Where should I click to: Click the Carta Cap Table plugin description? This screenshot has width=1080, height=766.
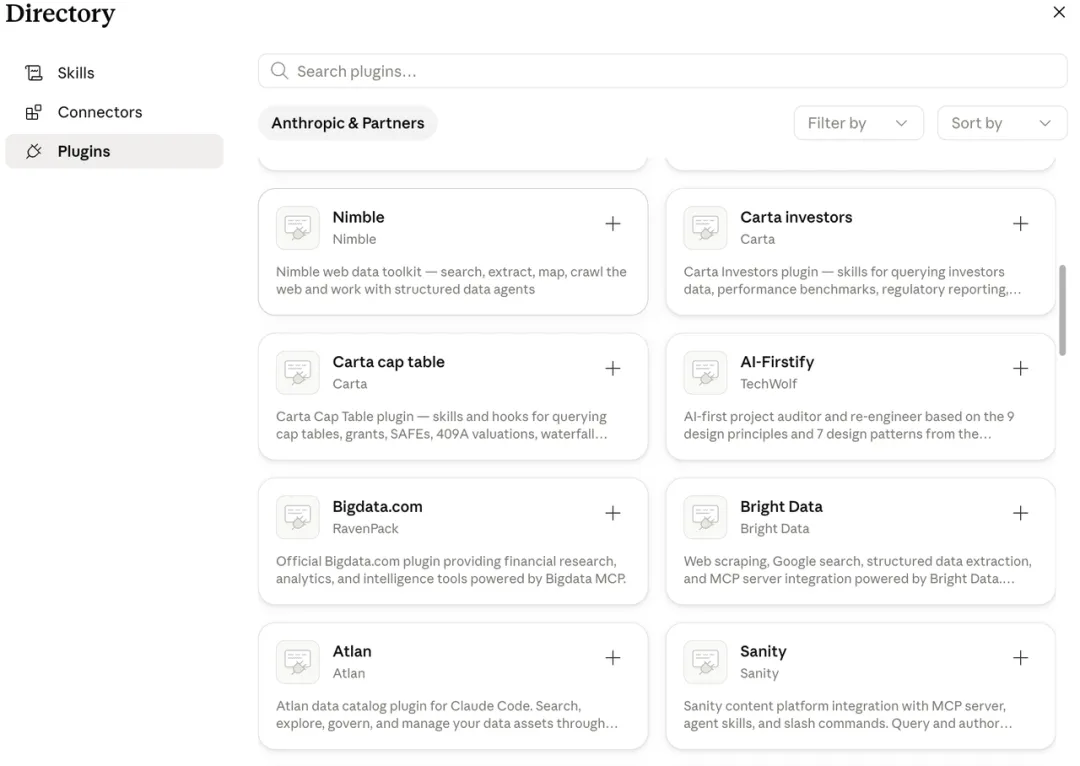tap(442, 425)
